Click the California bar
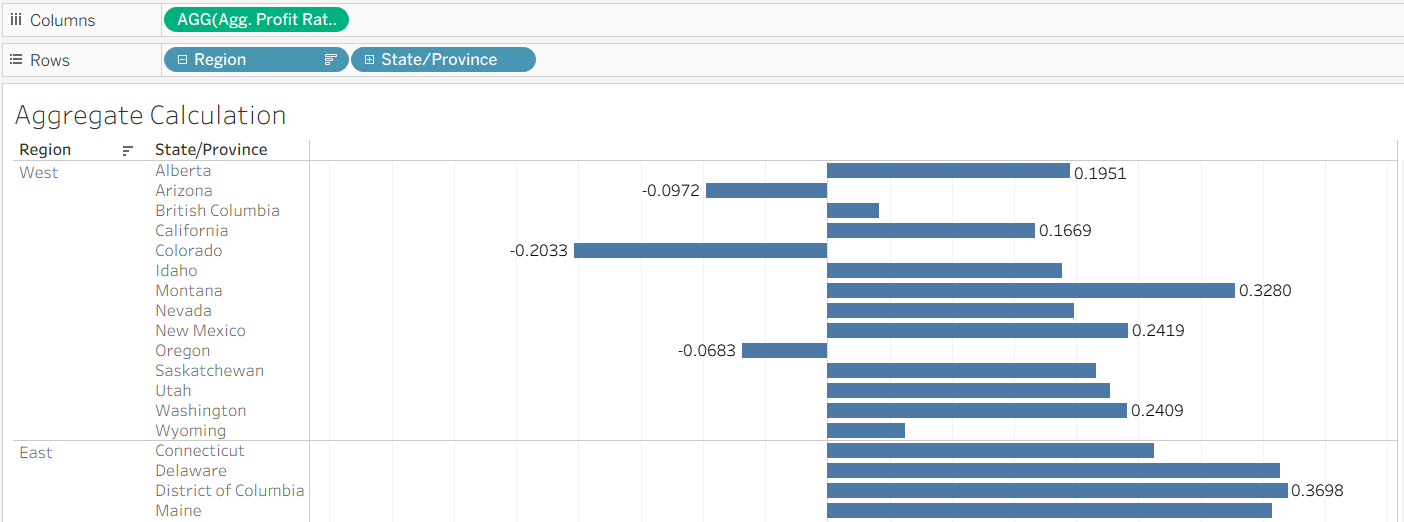This screenshot has height=522, width=1404. click(931, 230)
